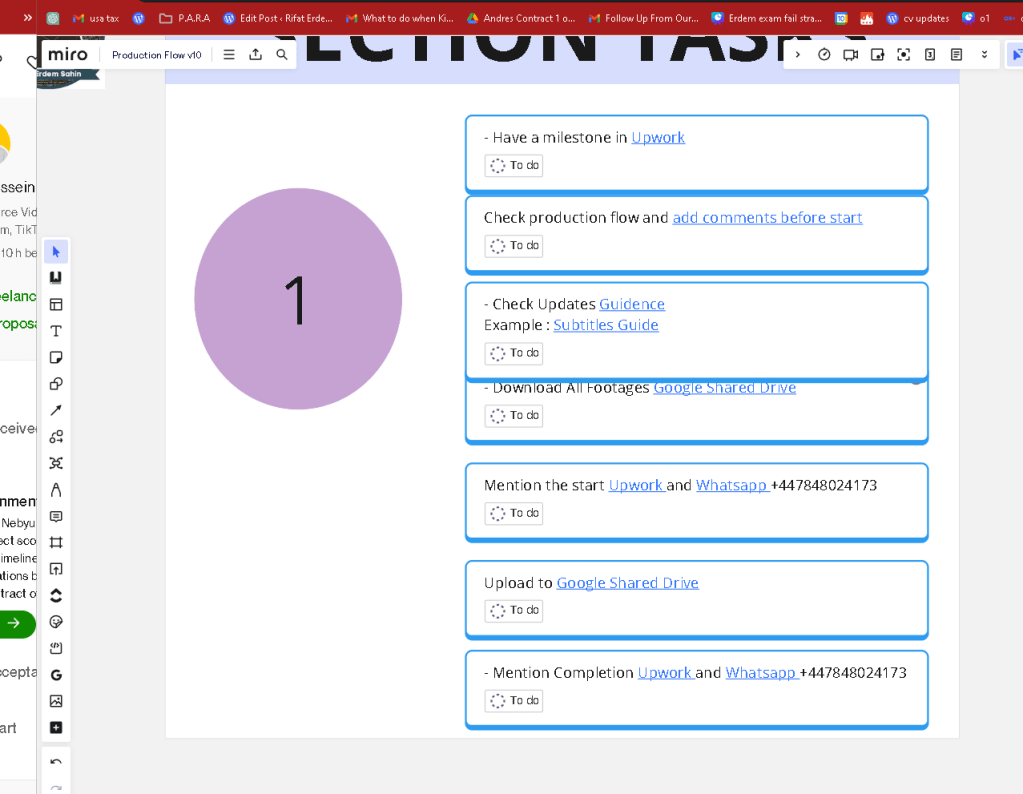The image size is (1023, 794).
Task: Click the export board icon
Action: point(256,55)
